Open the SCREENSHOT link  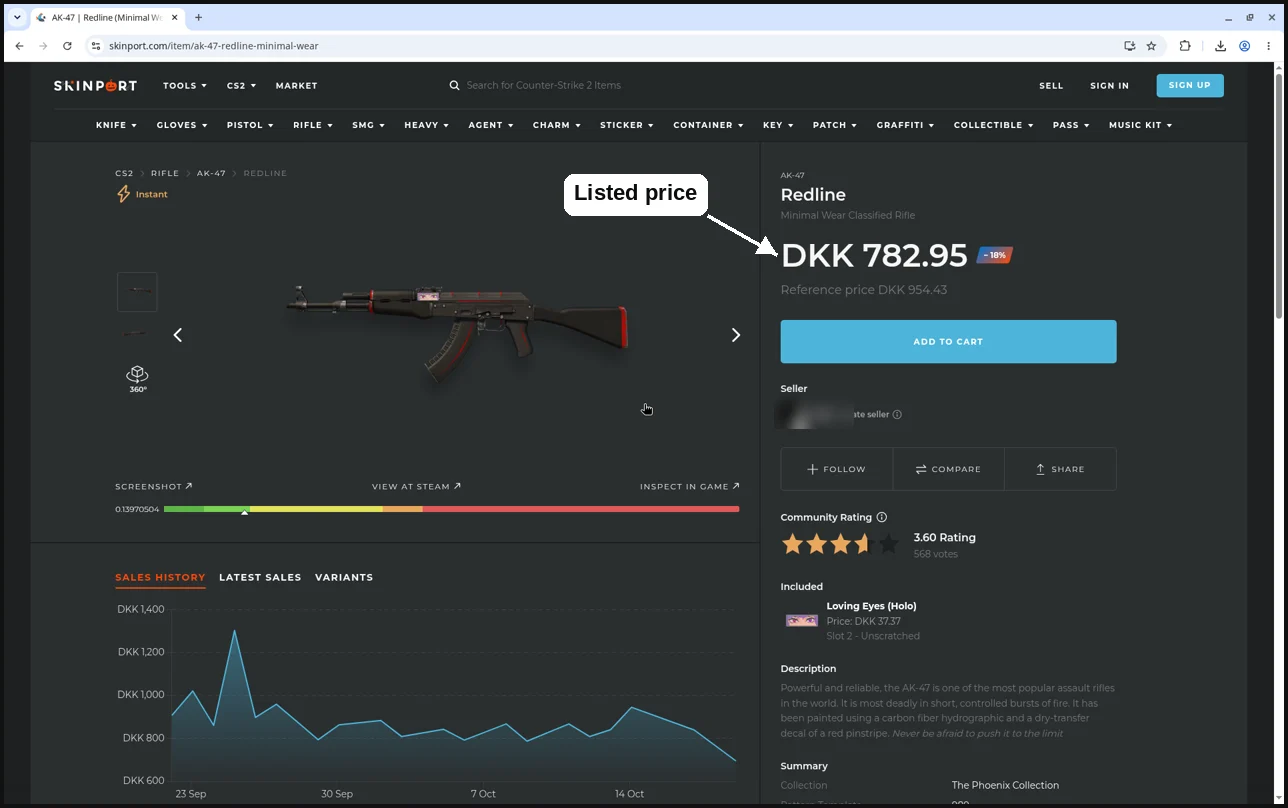click(154, 487)
